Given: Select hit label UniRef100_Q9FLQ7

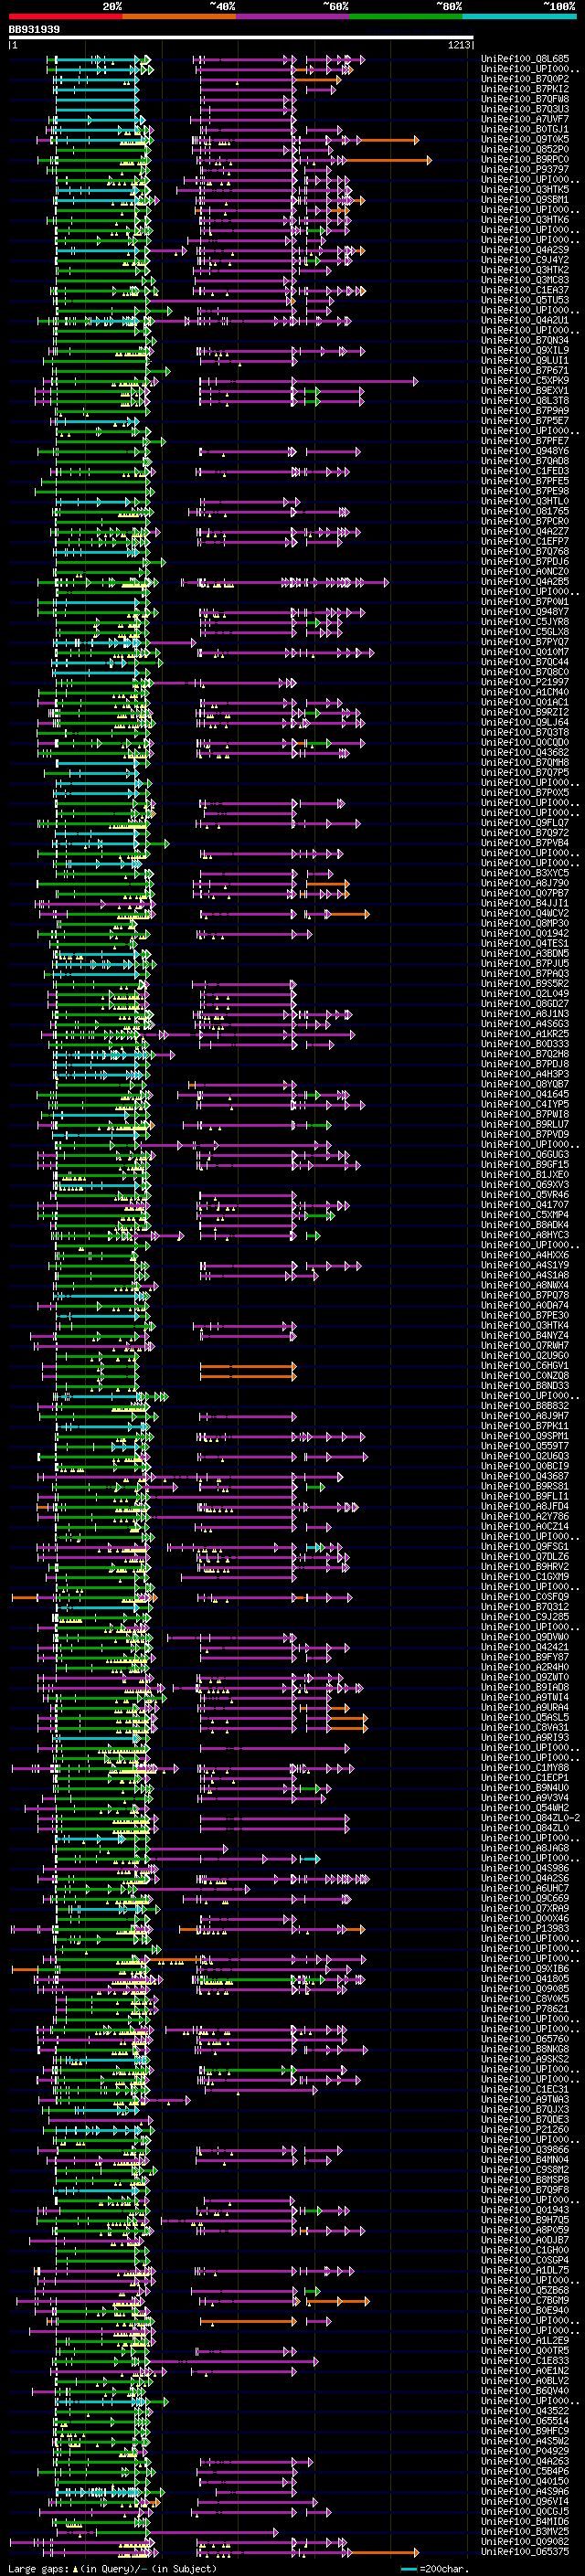Looking at the screenshot, I should tap(525, 822).
